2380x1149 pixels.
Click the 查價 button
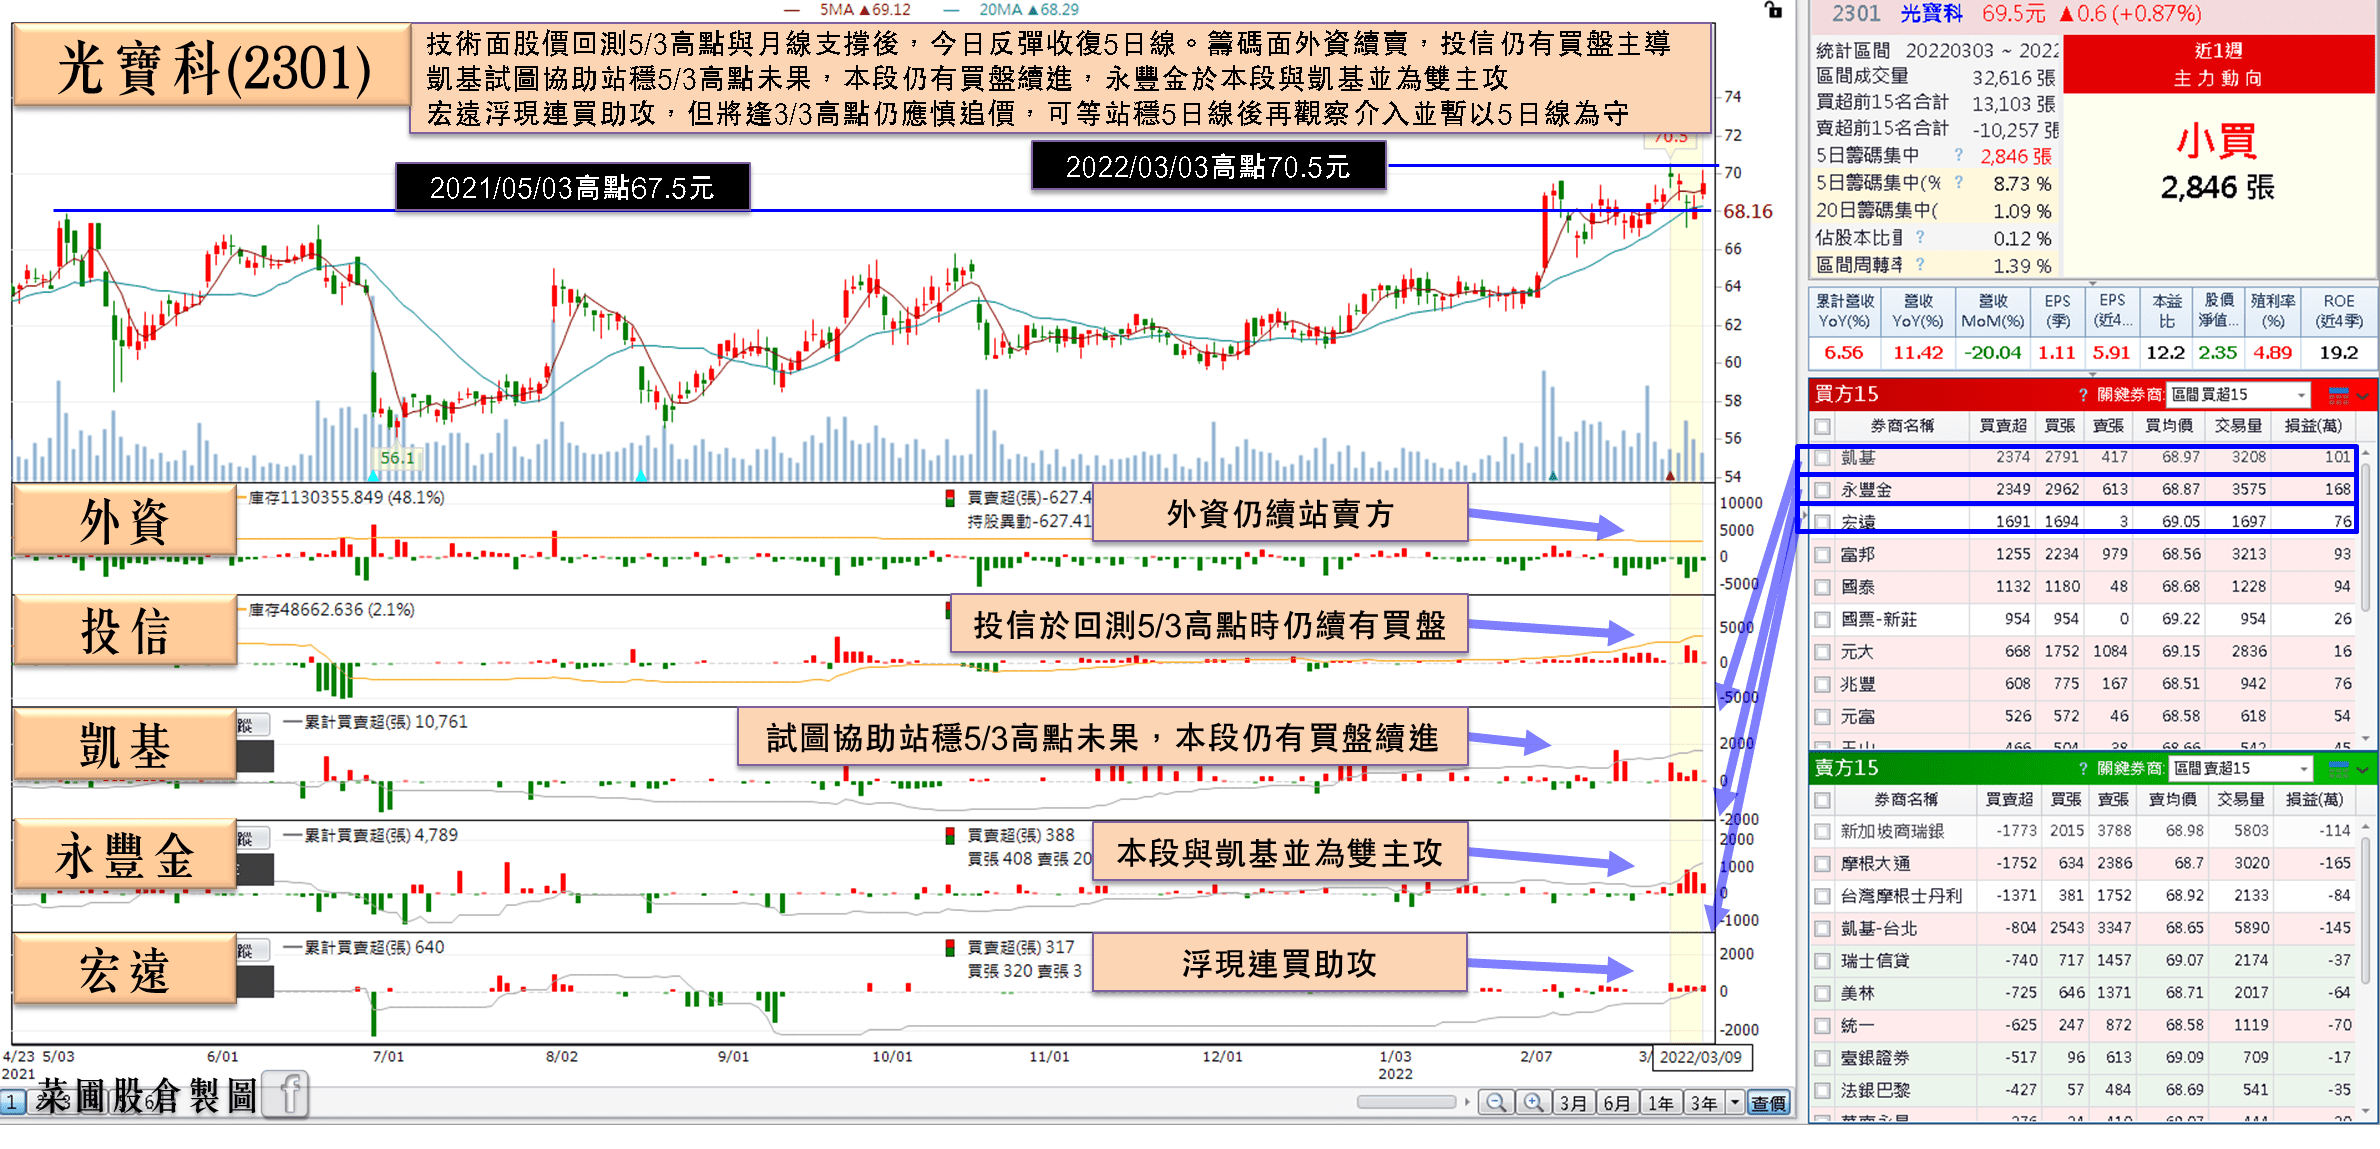pyautogui.click(x=1768, y=1103)
